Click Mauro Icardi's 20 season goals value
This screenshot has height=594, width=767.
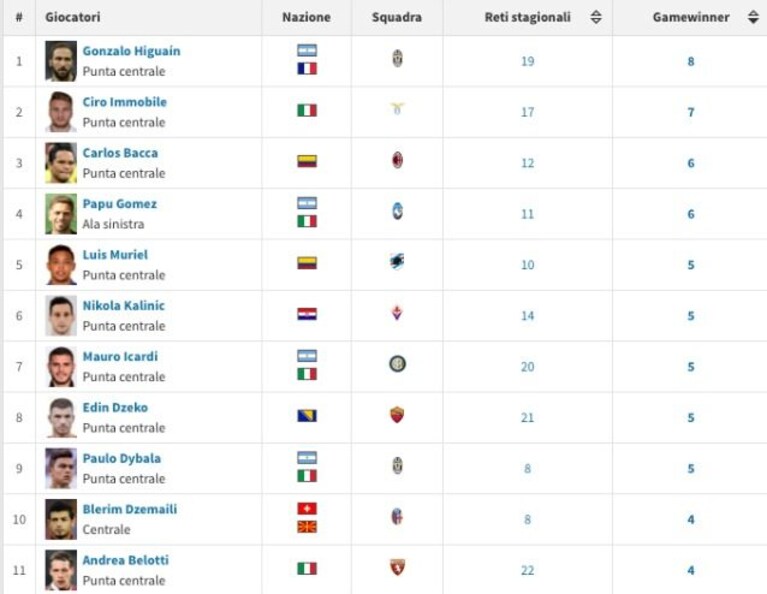[527, 366]
